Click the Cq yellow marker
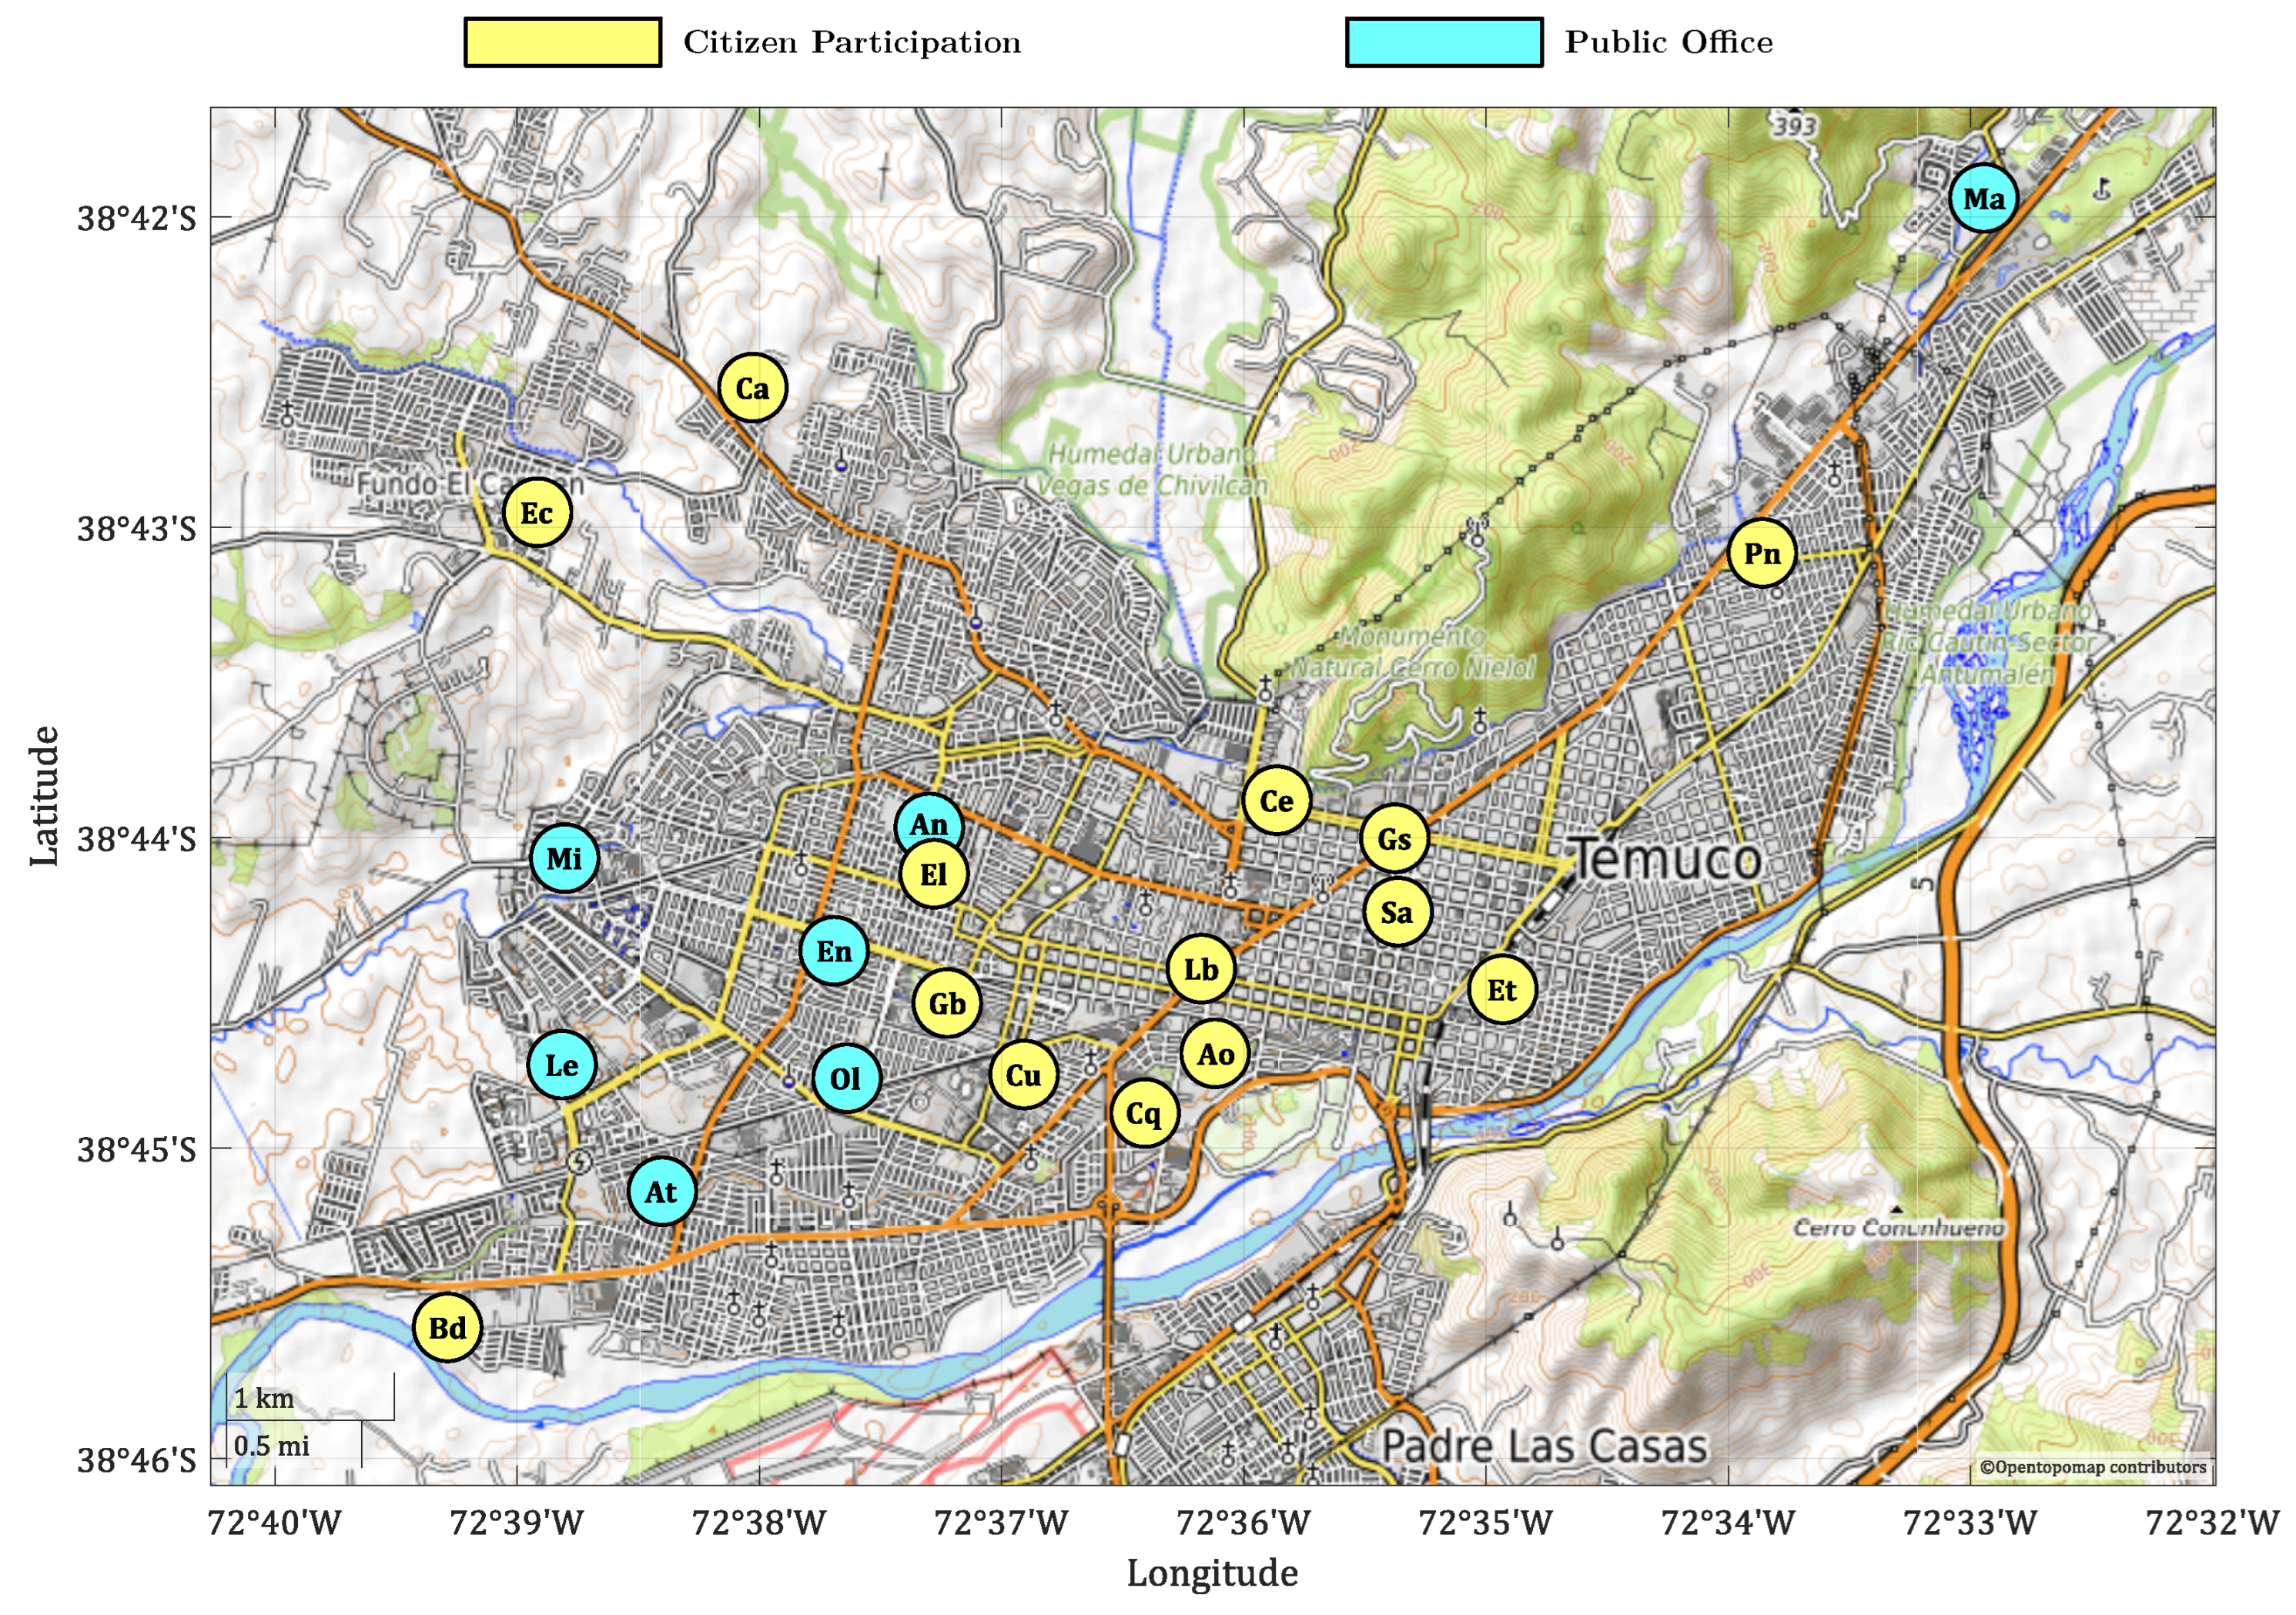Screen dimensions: 2296x1615 pos(1144,1113)
